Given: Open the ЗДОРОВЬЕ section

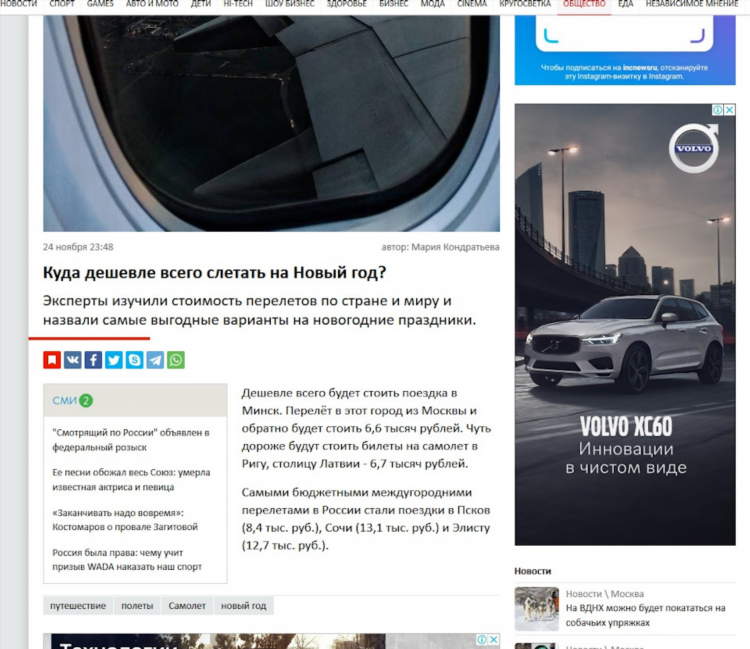Looking at the screenshot, I should (347, 4).
